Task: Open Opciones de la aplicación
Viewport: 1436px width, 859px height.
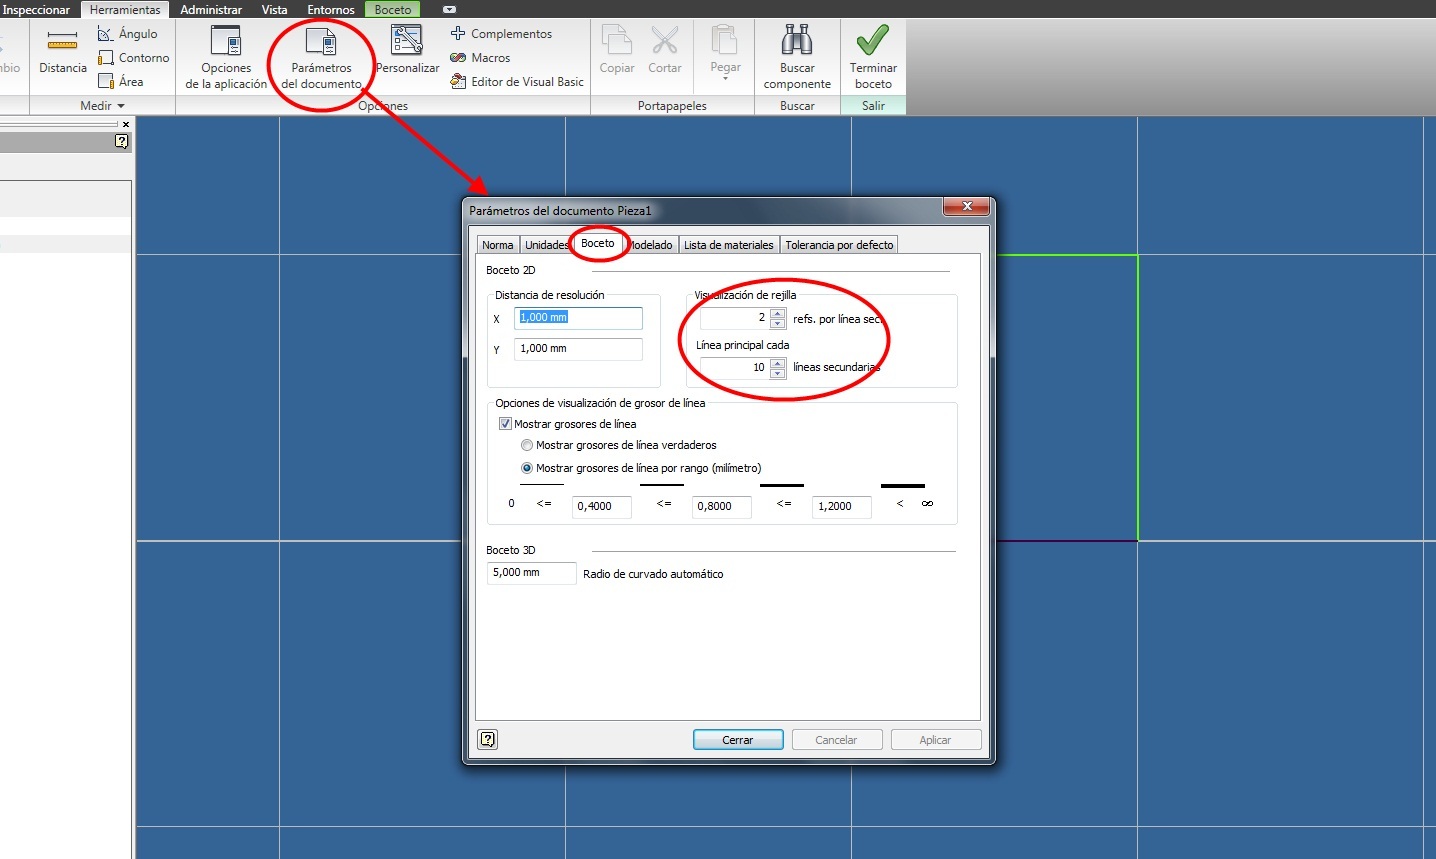Action: coord(226,58)
